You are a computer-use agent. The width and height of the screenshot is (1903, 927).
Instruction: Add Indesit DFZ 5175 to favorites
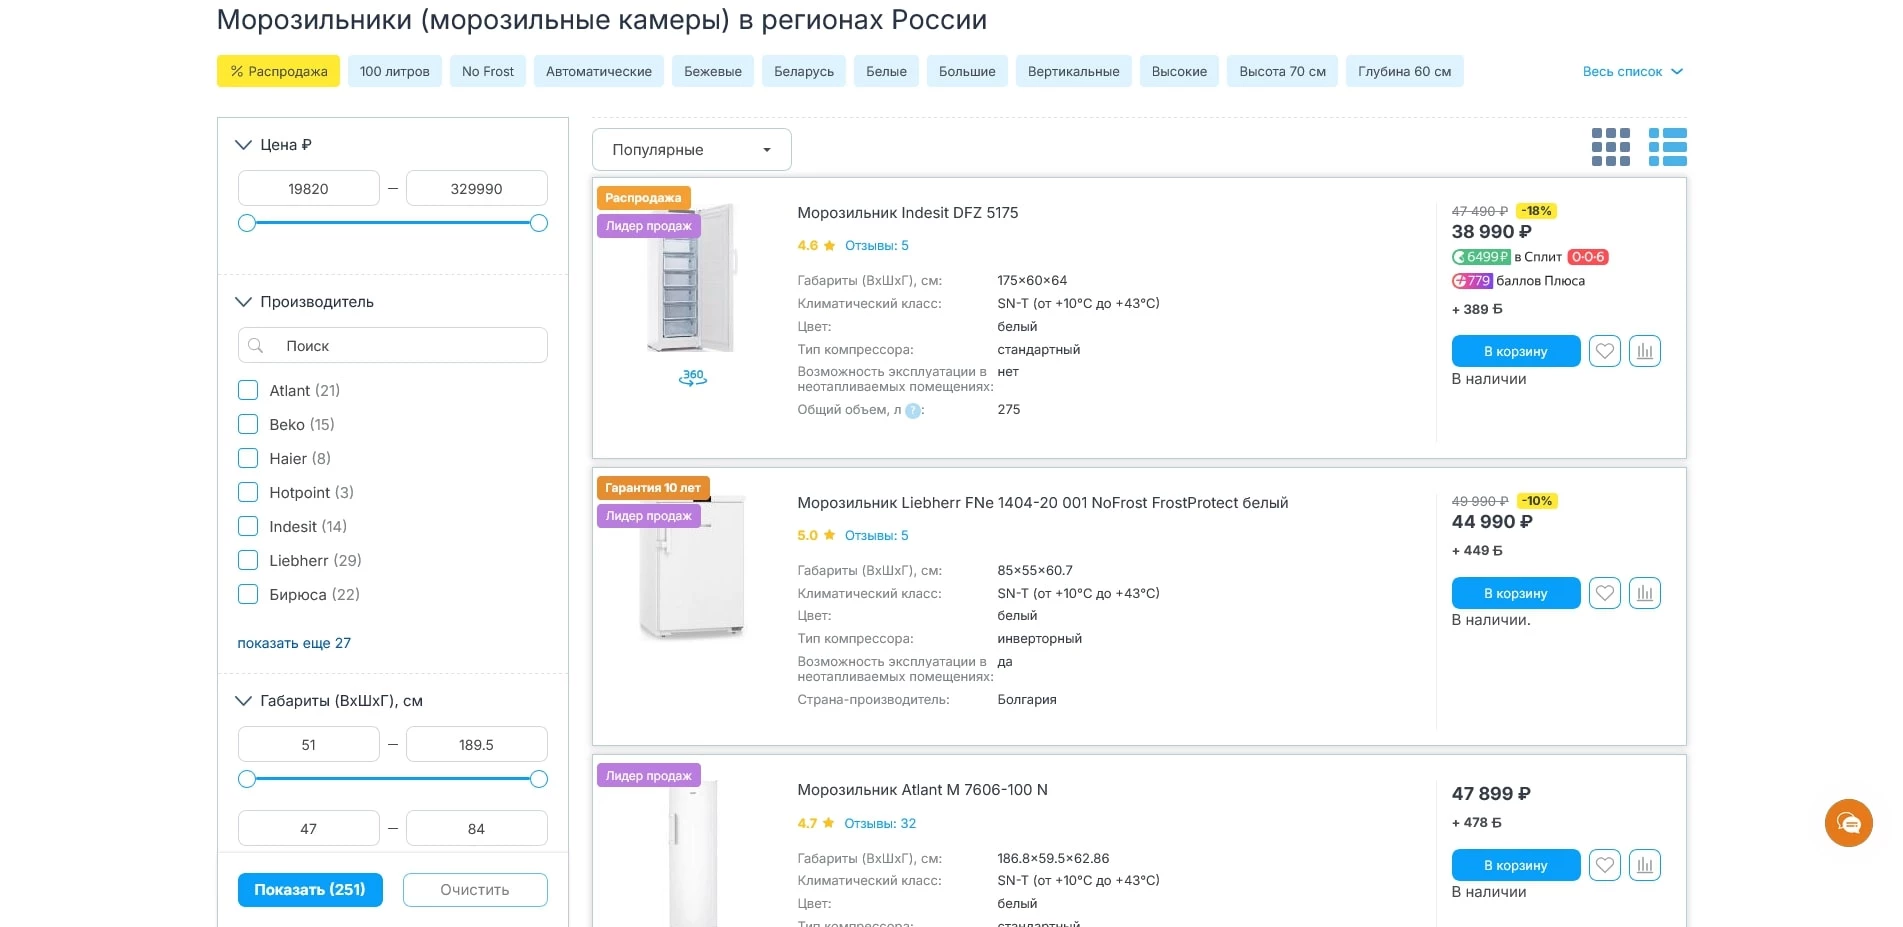click(1605, 351)
